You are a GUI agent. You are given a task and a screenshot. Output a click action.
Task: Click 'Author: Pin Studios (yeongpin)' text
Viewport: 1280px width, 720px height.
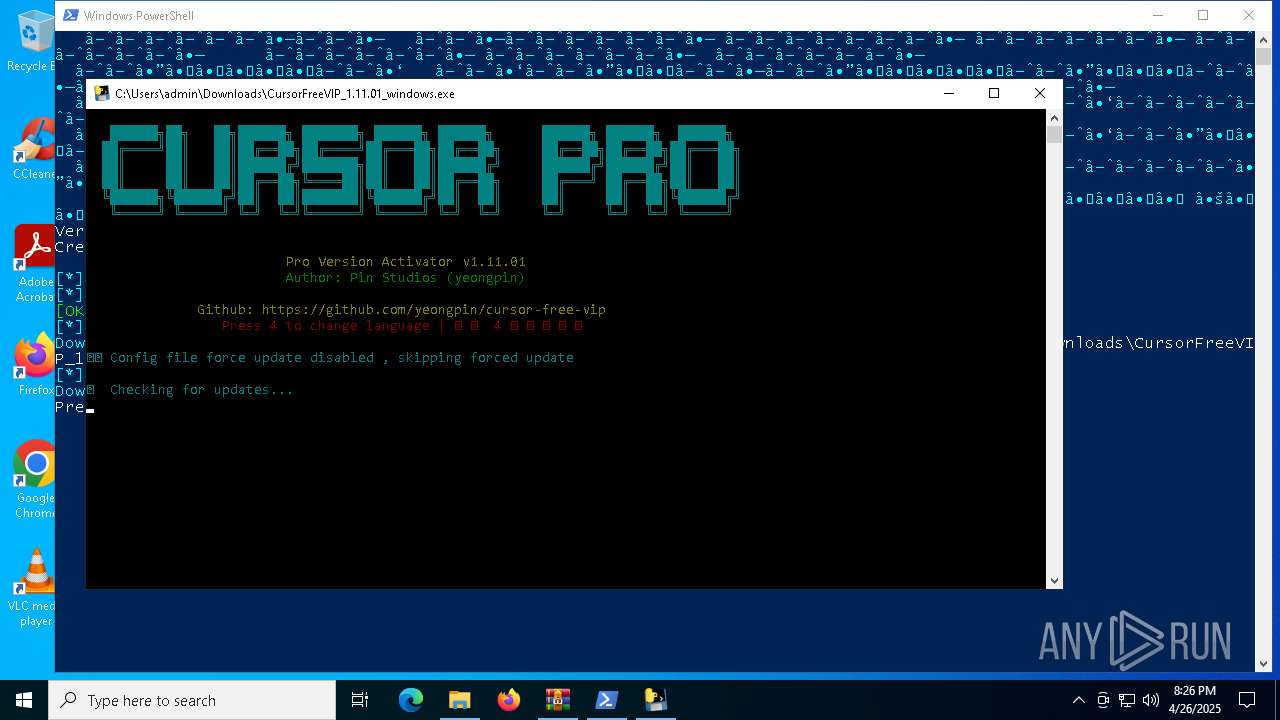tap(405, 277)
